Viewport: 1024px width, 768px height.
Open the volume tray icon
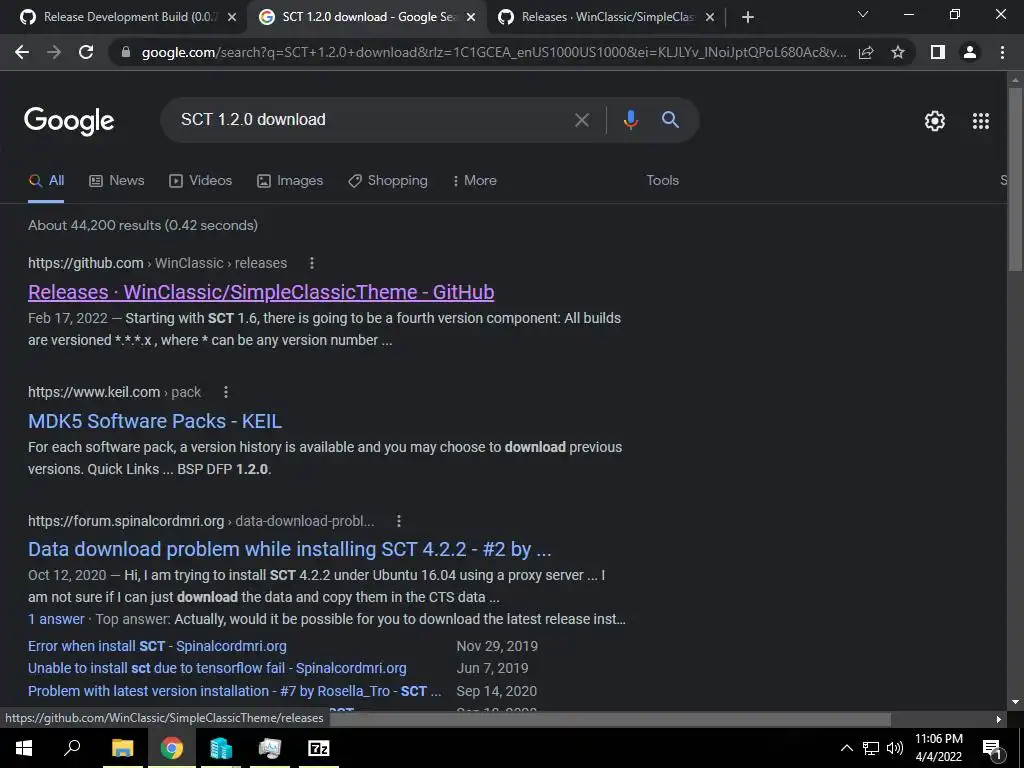pos(895,748)
